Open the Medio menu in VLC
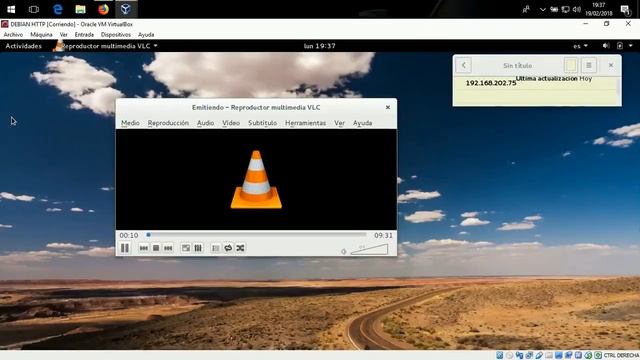The width and height of the screenshot is (640, 360). (130, 123)
